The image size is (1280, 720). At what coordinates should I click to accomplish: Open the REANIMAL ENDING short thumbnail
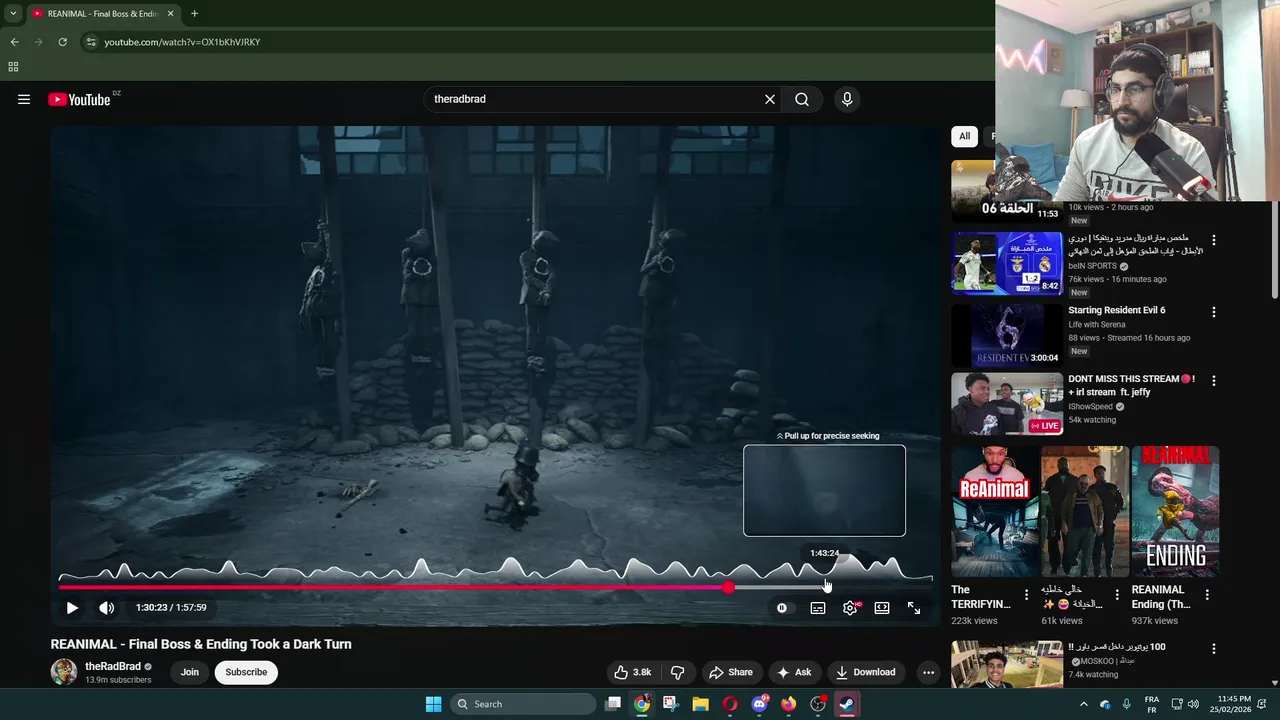[1175, 512]
